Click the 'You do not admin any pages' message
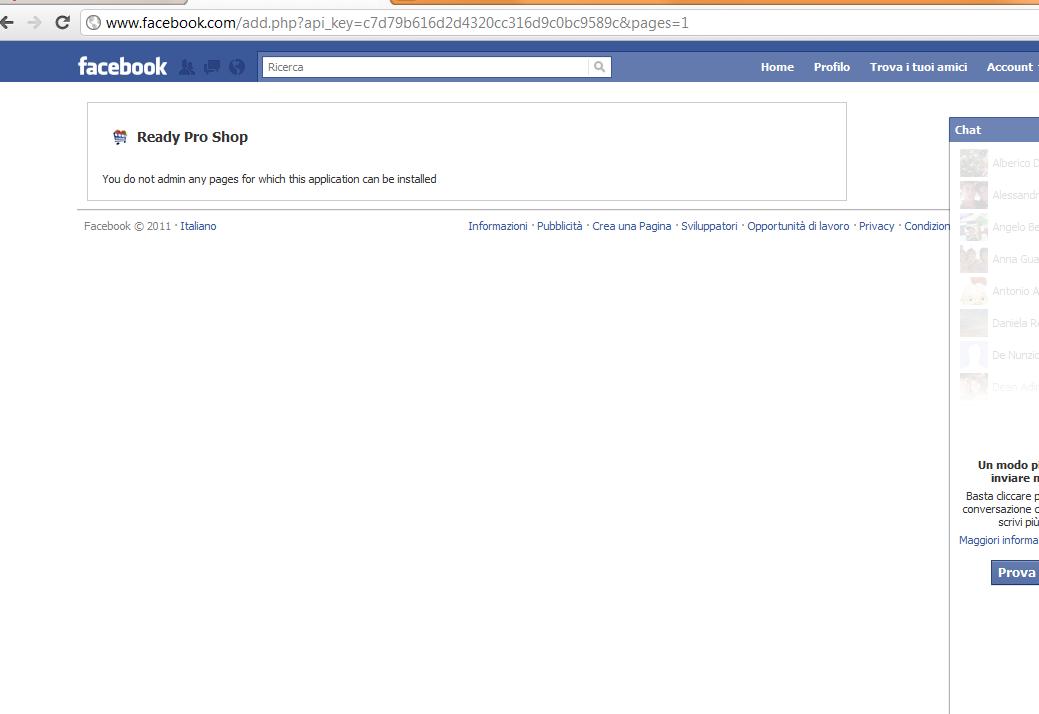Screen dimensions: 1039x714 point(269,179)
